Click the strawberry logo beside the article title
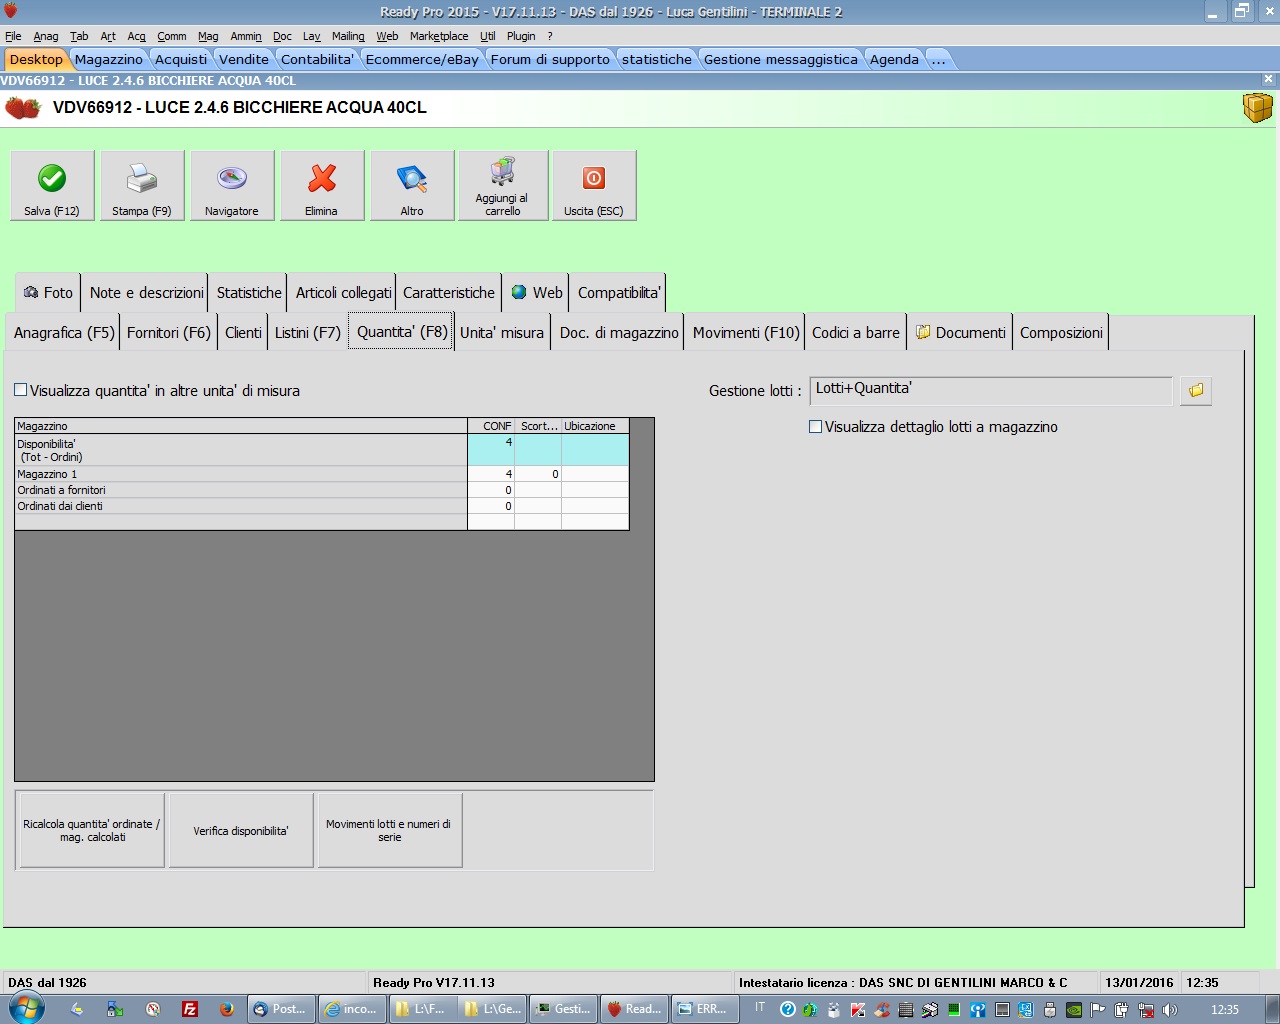The height and width of the screenshot is (1024, 1280). pos(22,107)
